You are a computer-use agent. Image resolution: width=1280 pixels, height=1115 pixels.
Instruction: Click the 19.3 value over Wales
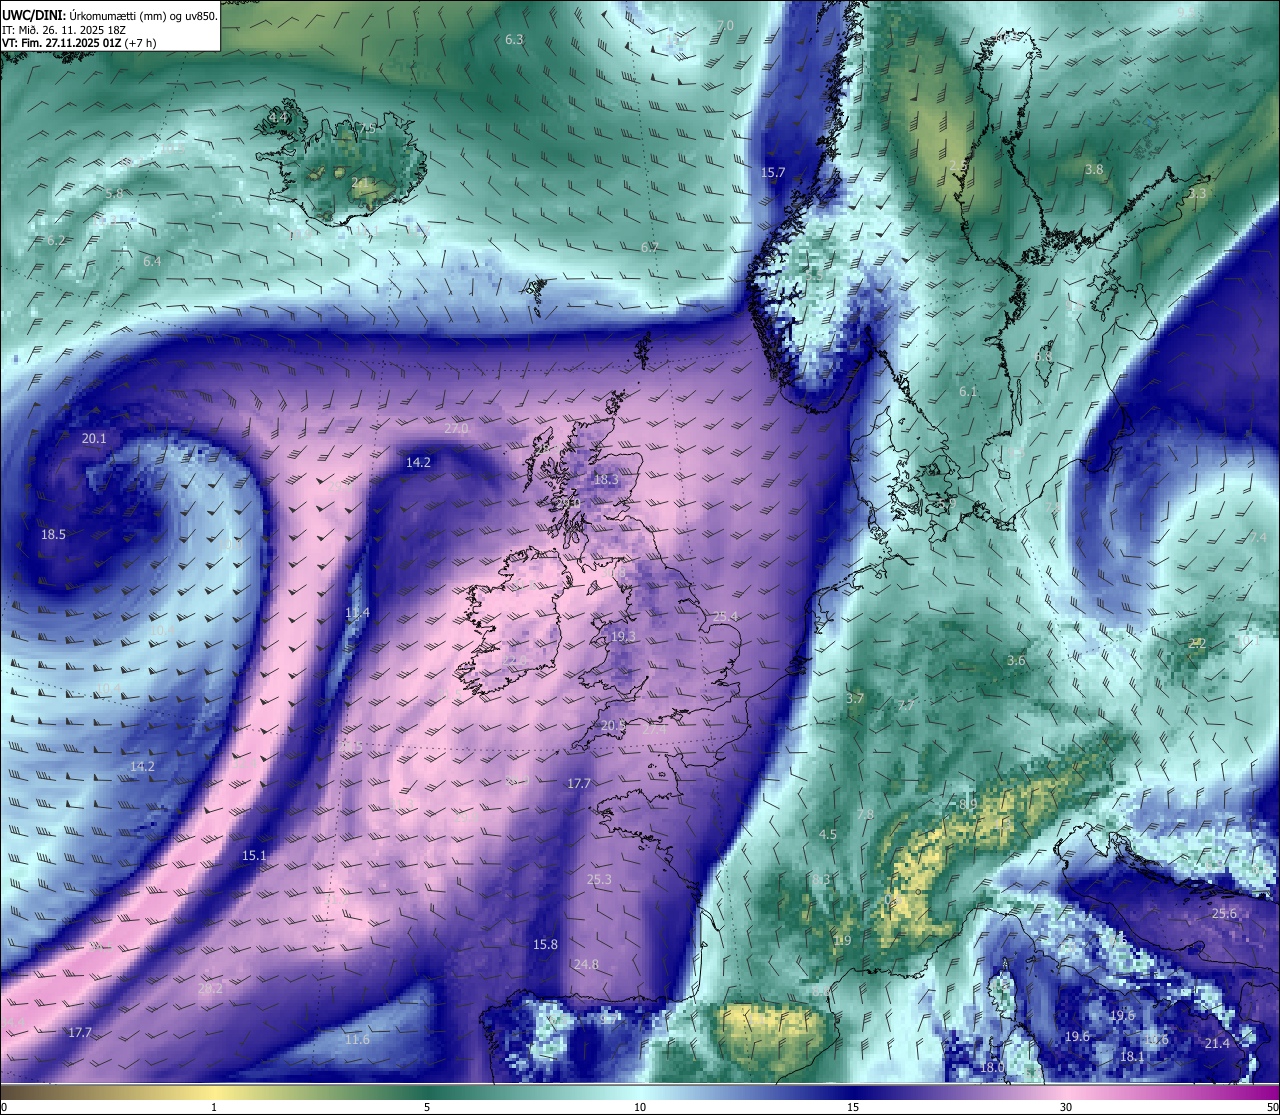tap(623, 635)
